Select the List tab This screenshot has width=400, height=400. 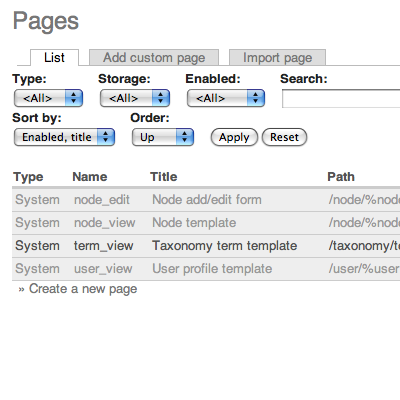pyautogui.click(x=54, y=58)
